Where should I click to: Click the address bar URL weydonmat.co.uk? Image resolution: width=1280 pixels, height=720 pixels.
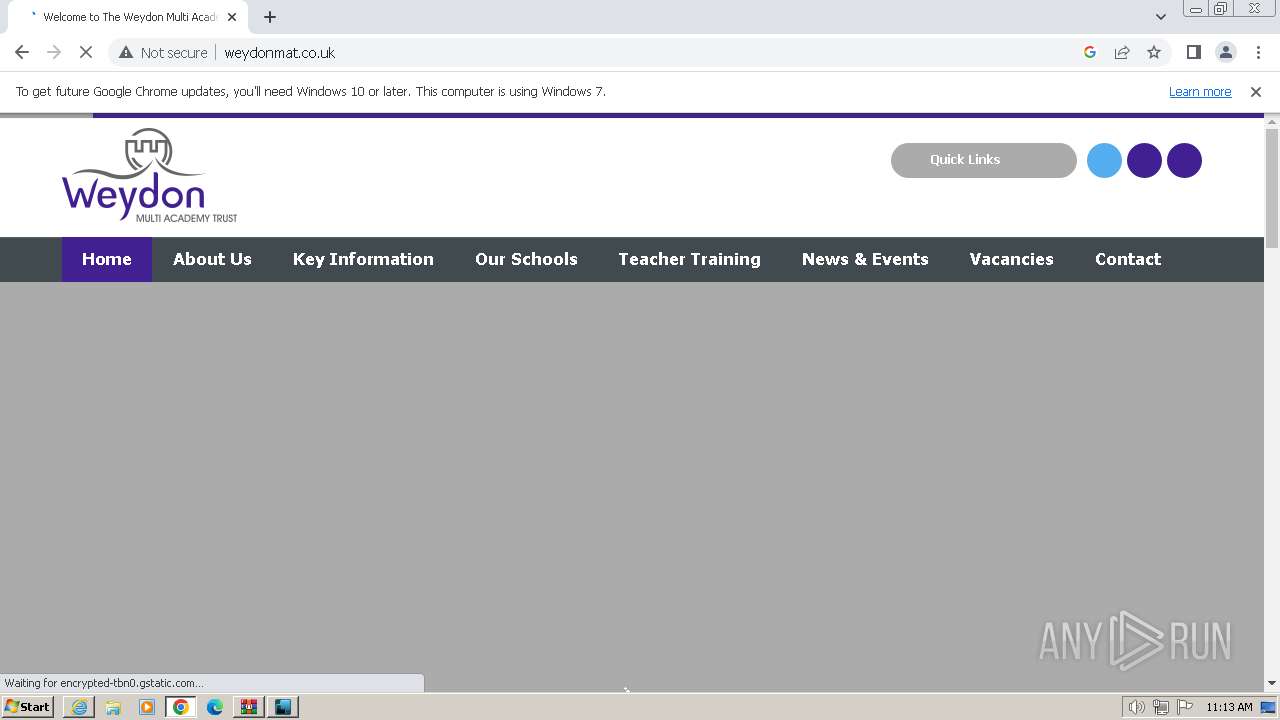point(280,53)
